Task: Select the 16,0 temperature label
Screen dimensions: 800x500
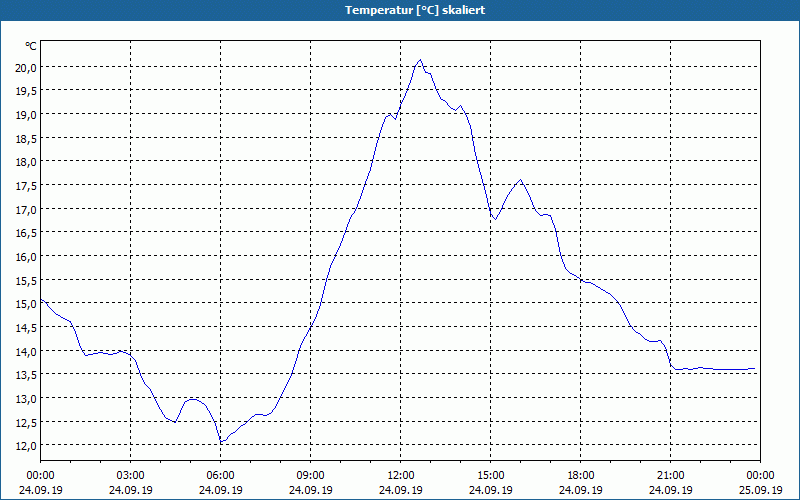Action: tap(27, 257)
